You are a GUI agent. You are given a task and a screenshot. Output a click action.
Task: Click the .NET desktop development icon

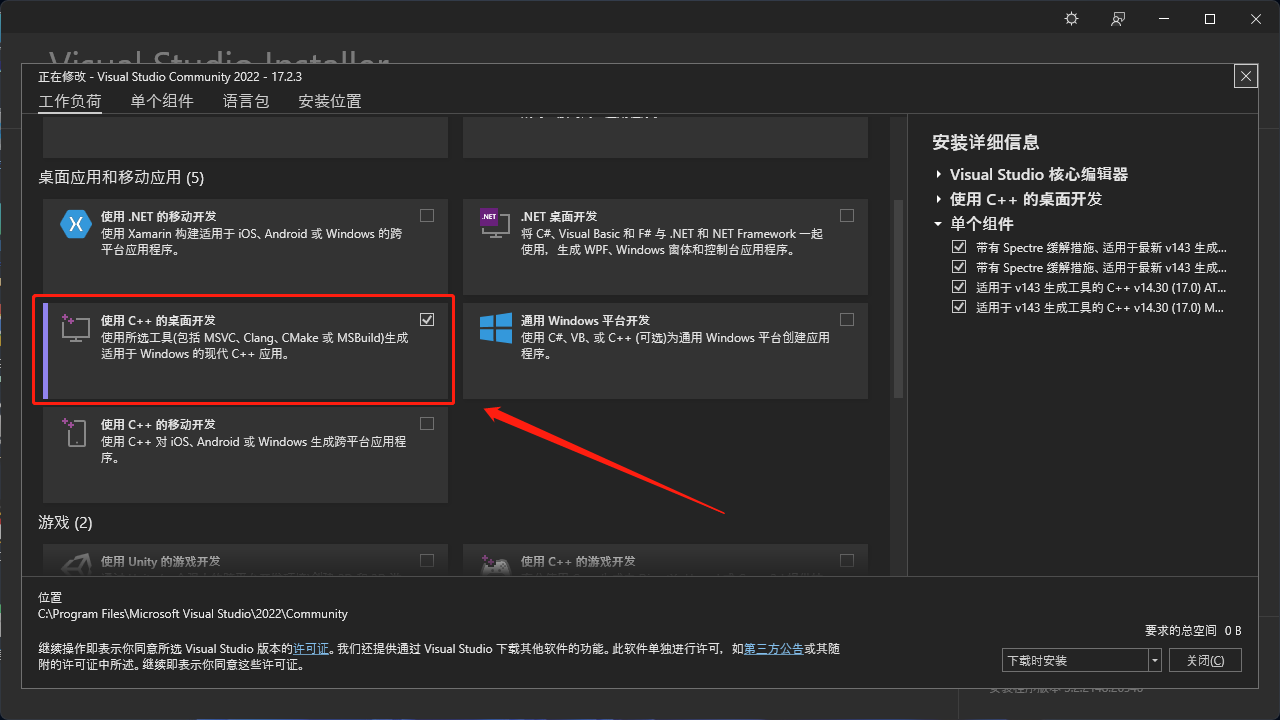coord(494,223)
